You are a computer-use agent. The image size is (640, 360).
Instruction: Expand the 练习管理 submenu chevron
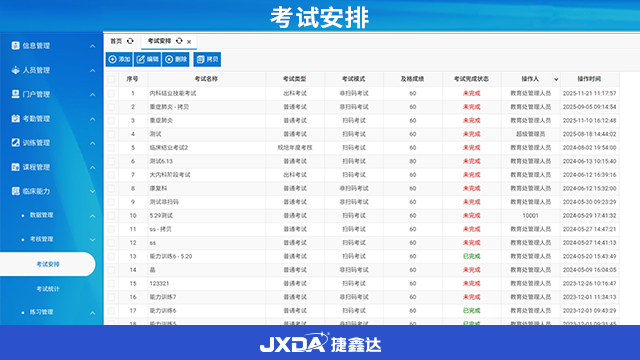[93, 313]
